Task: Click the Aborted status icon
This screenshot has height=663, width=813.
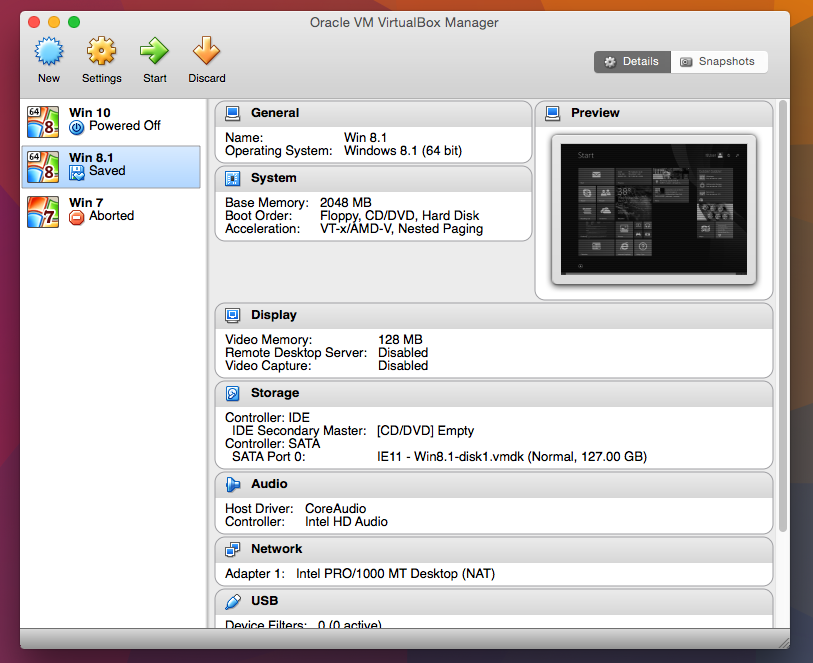Action: pos(76,217)
